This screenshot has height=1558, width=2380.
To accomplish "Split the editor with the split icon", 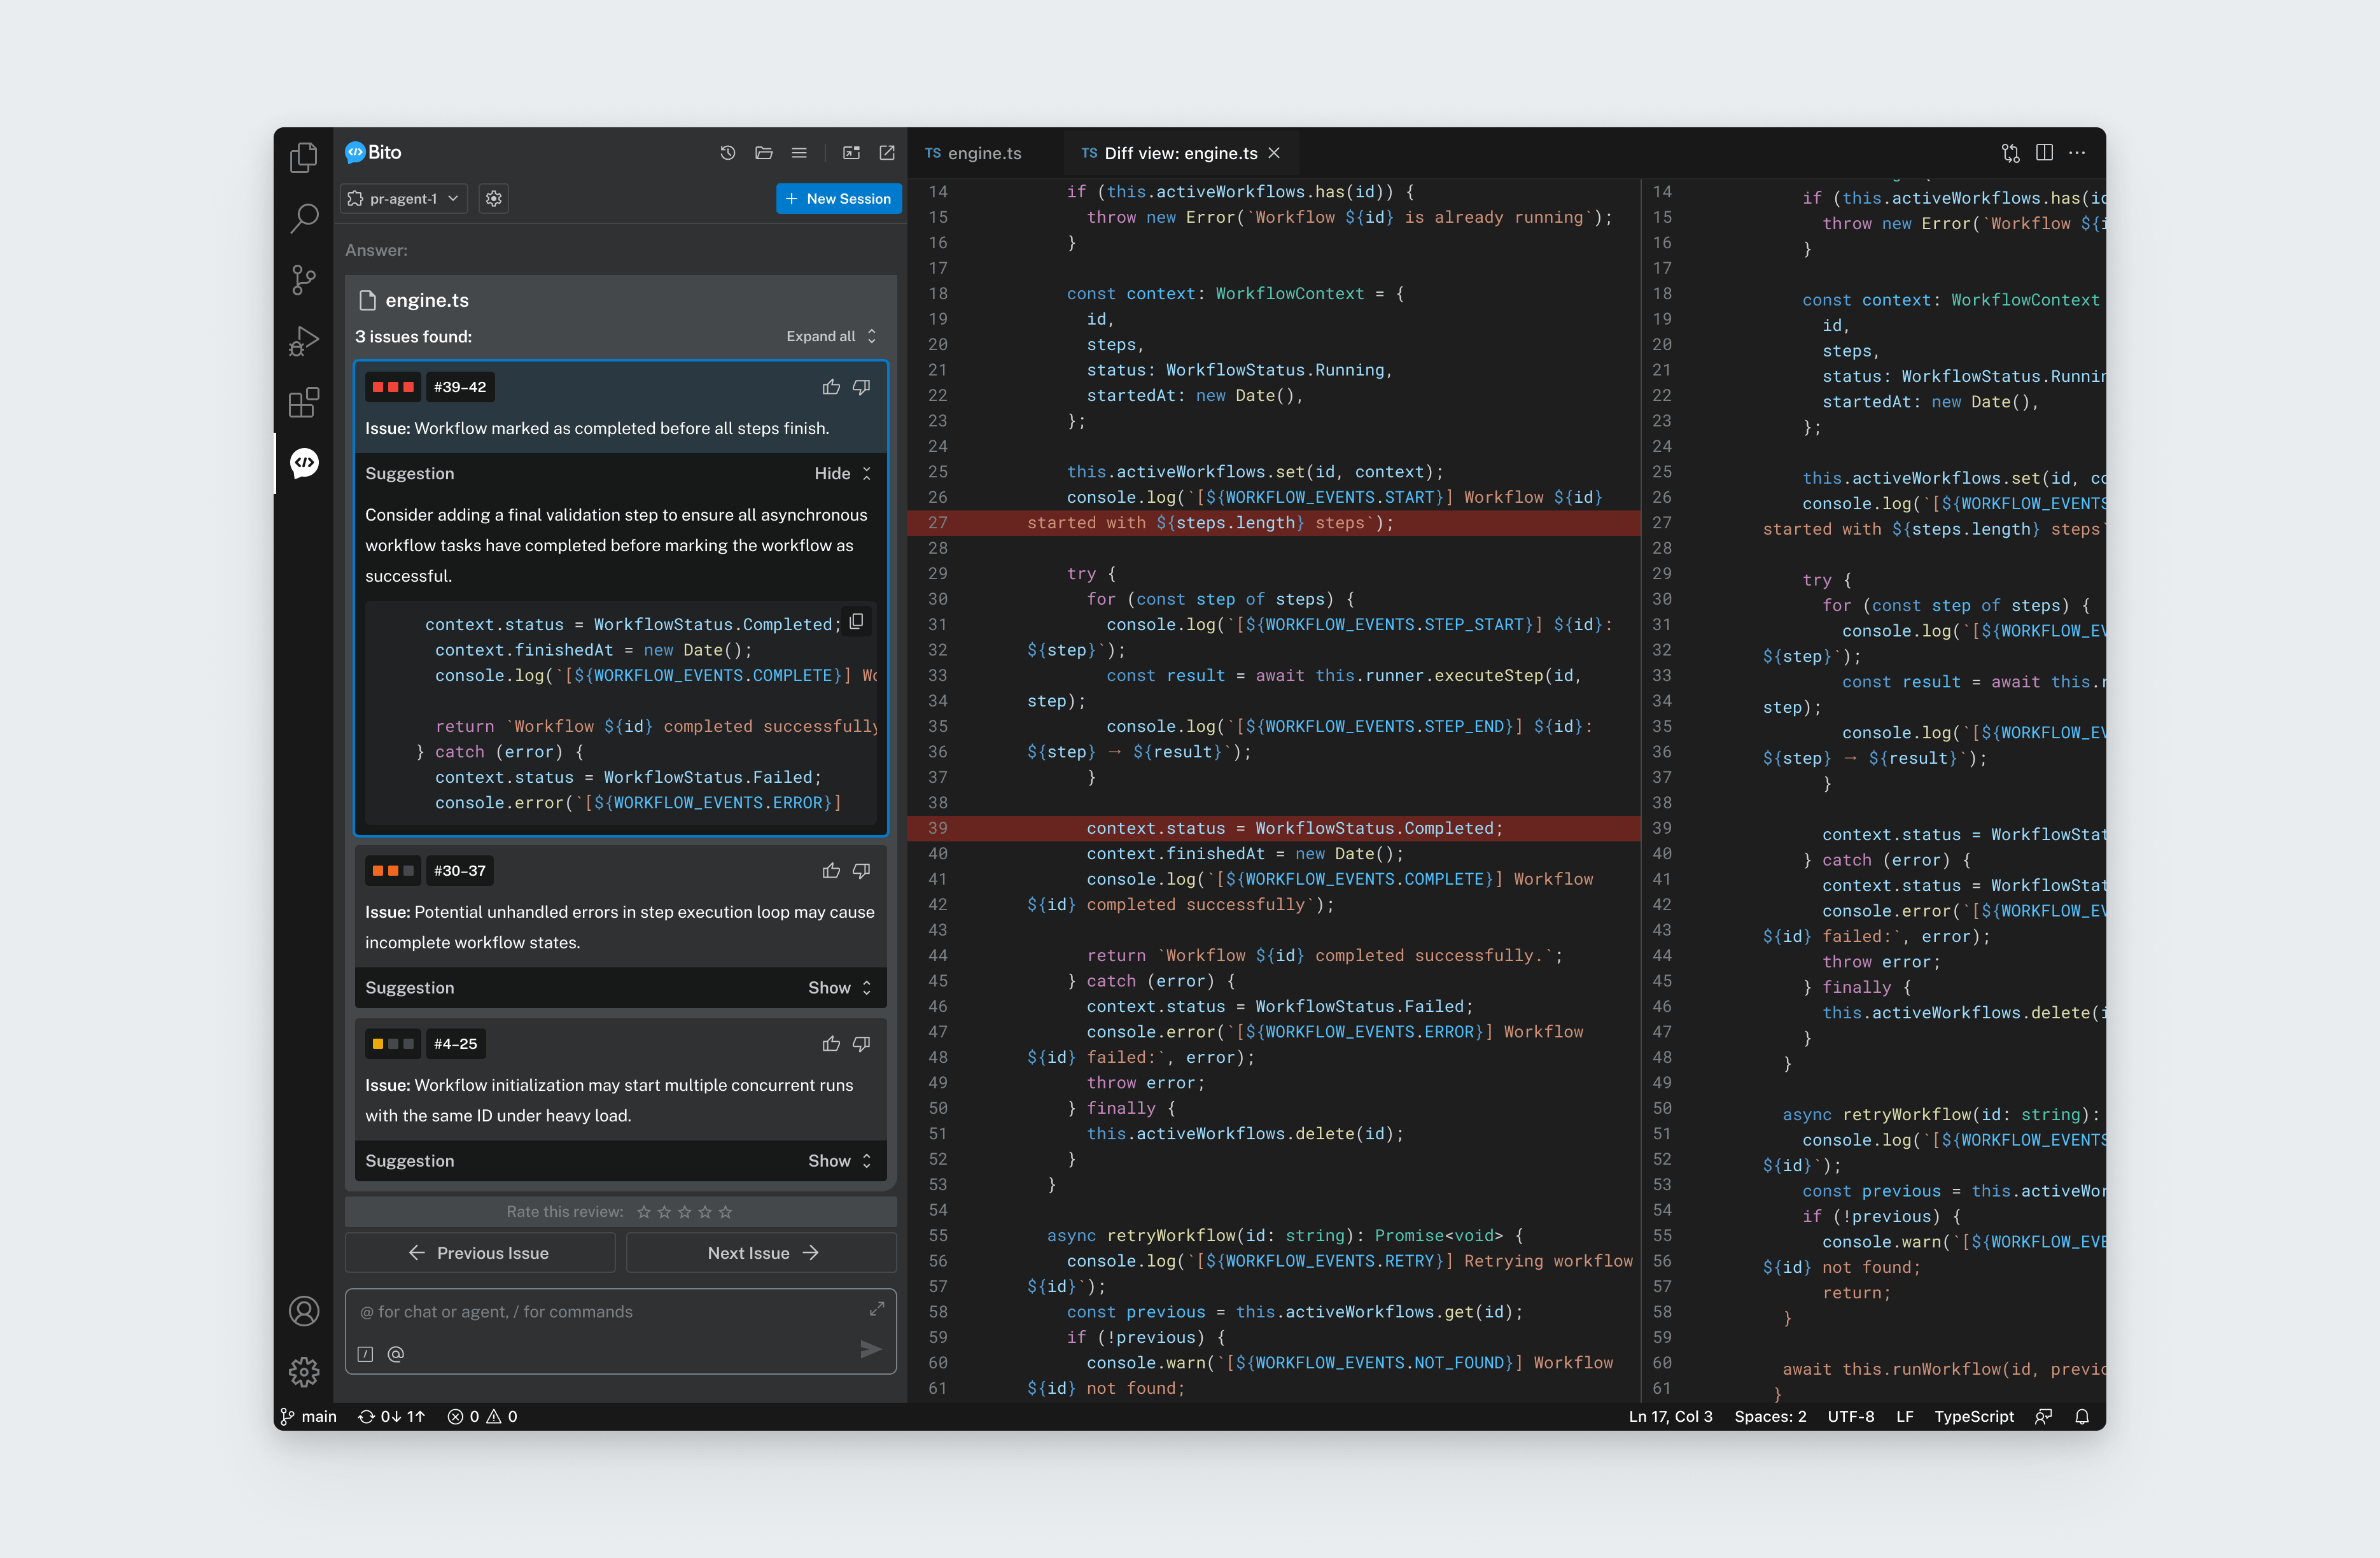I will click(x=2044, y=153).
